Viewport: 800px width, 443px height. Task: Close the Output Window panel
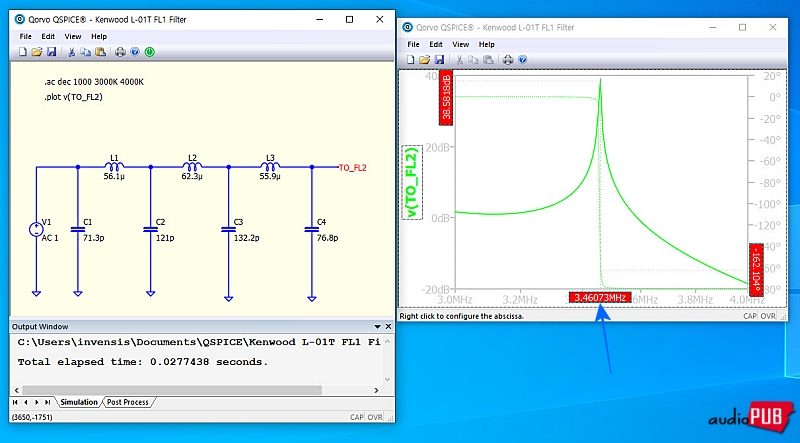pos(388,327)
